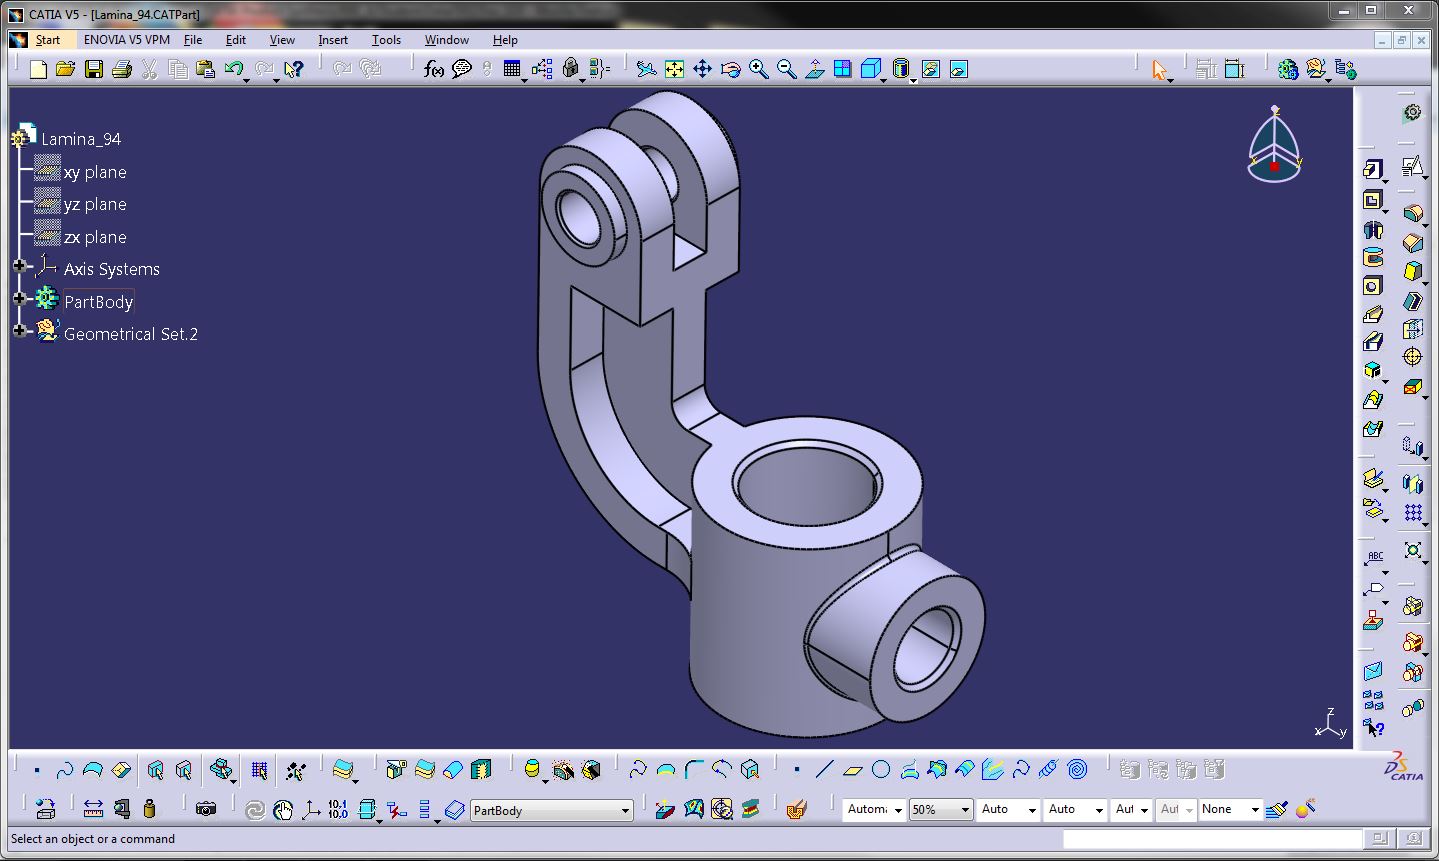
Task: Select the Lamina_94 root node
Action: click(x=81, y=139)
